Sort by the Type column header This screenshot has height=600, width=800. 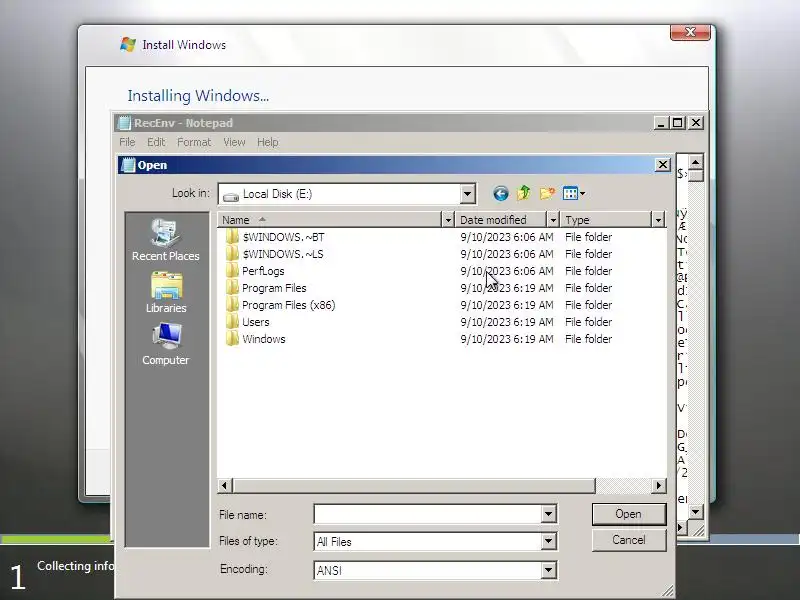pos(606,220)
